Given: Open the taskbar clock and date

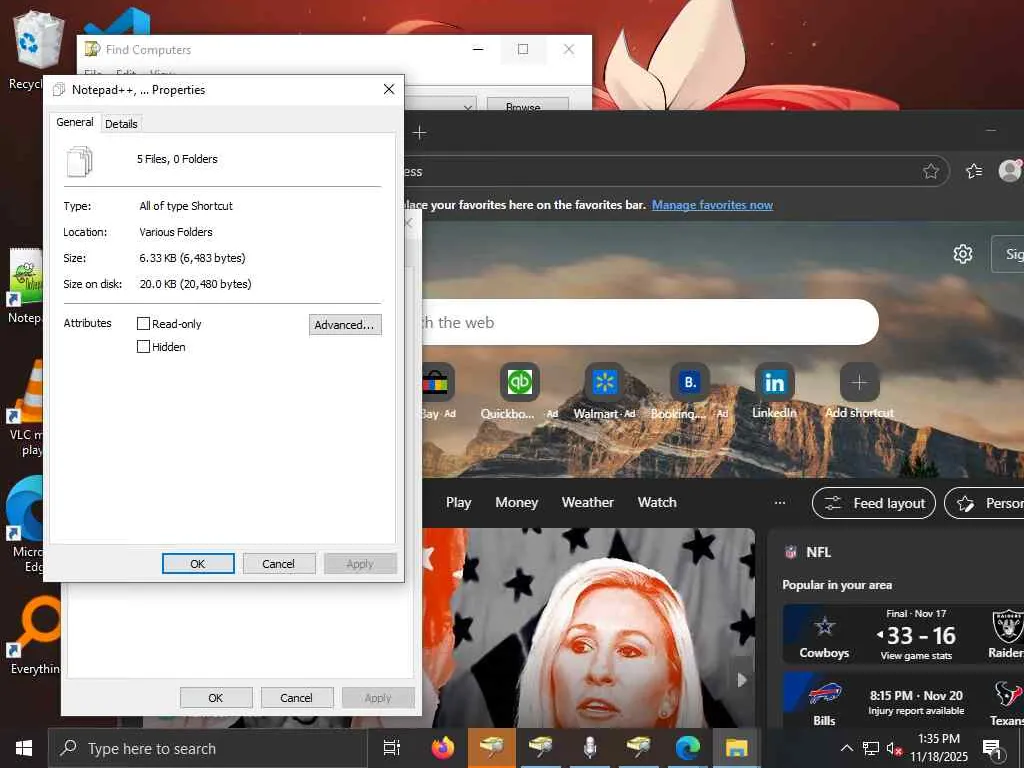Looking at the screenshot, I should point(938,748).
